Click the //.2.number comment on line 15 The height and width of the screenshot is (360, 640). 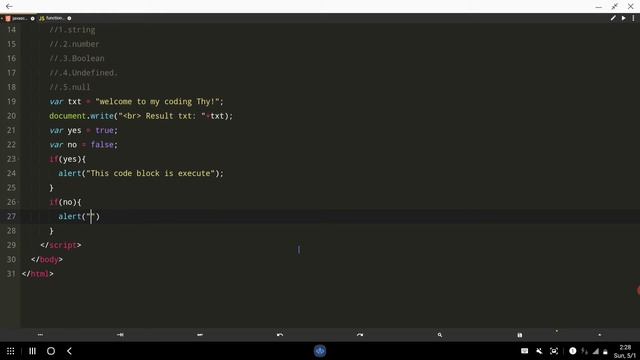tap(74, 44)
